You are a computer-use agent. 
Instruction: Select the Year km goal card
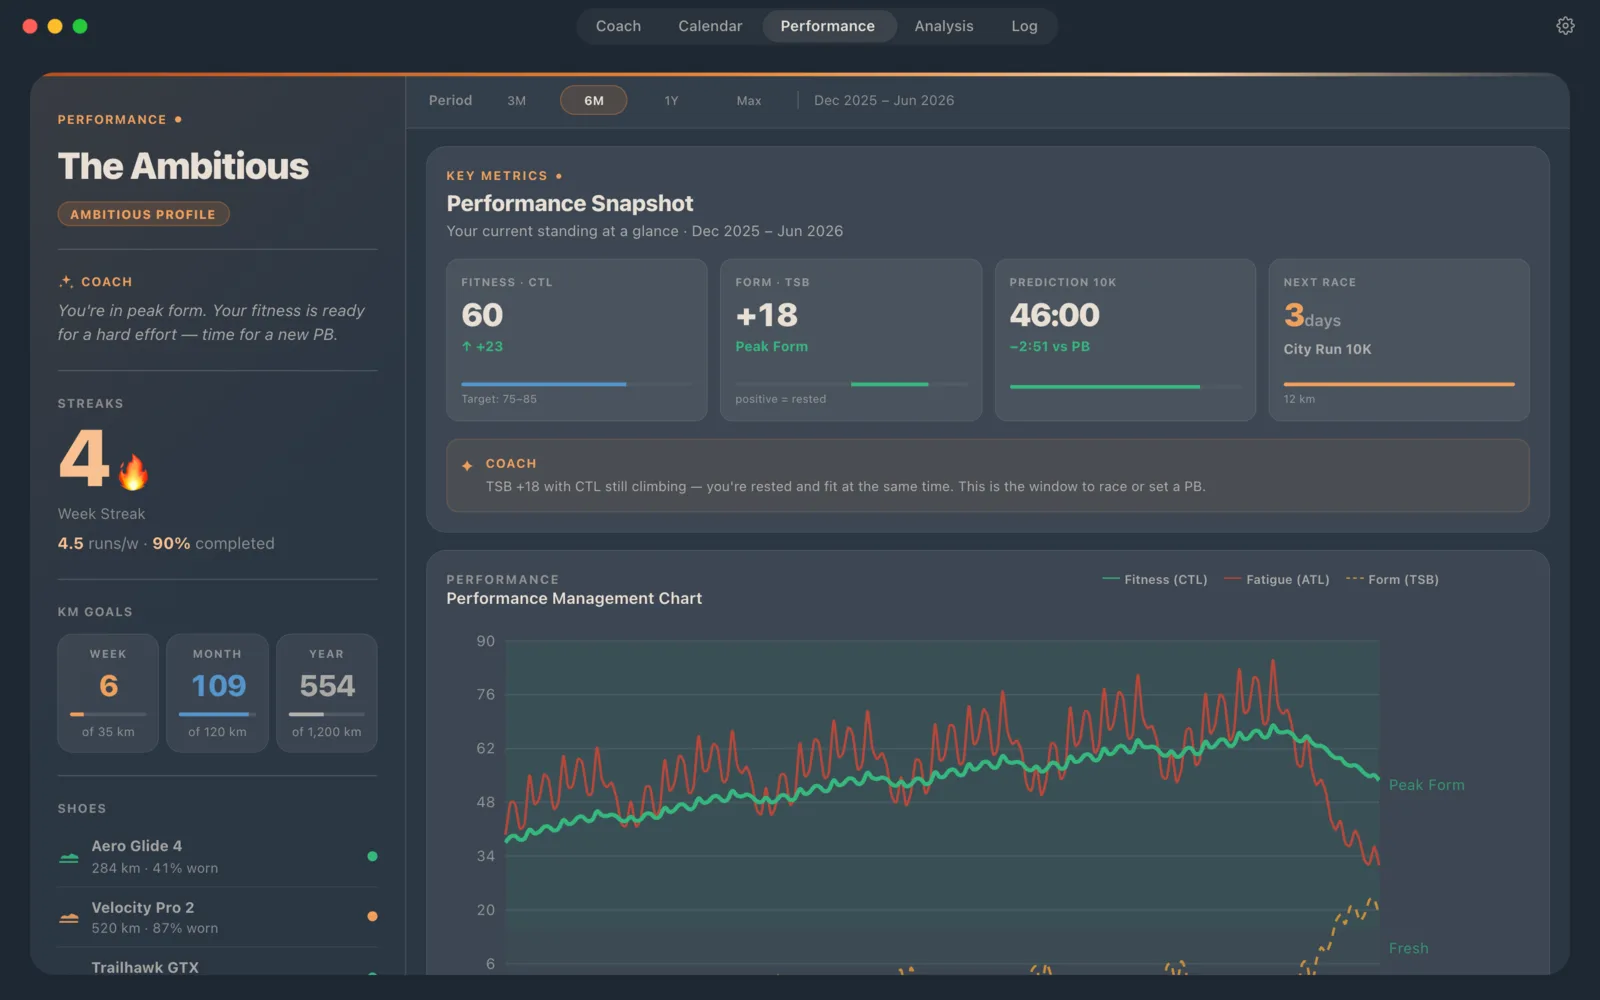click(x=327, y=692)
